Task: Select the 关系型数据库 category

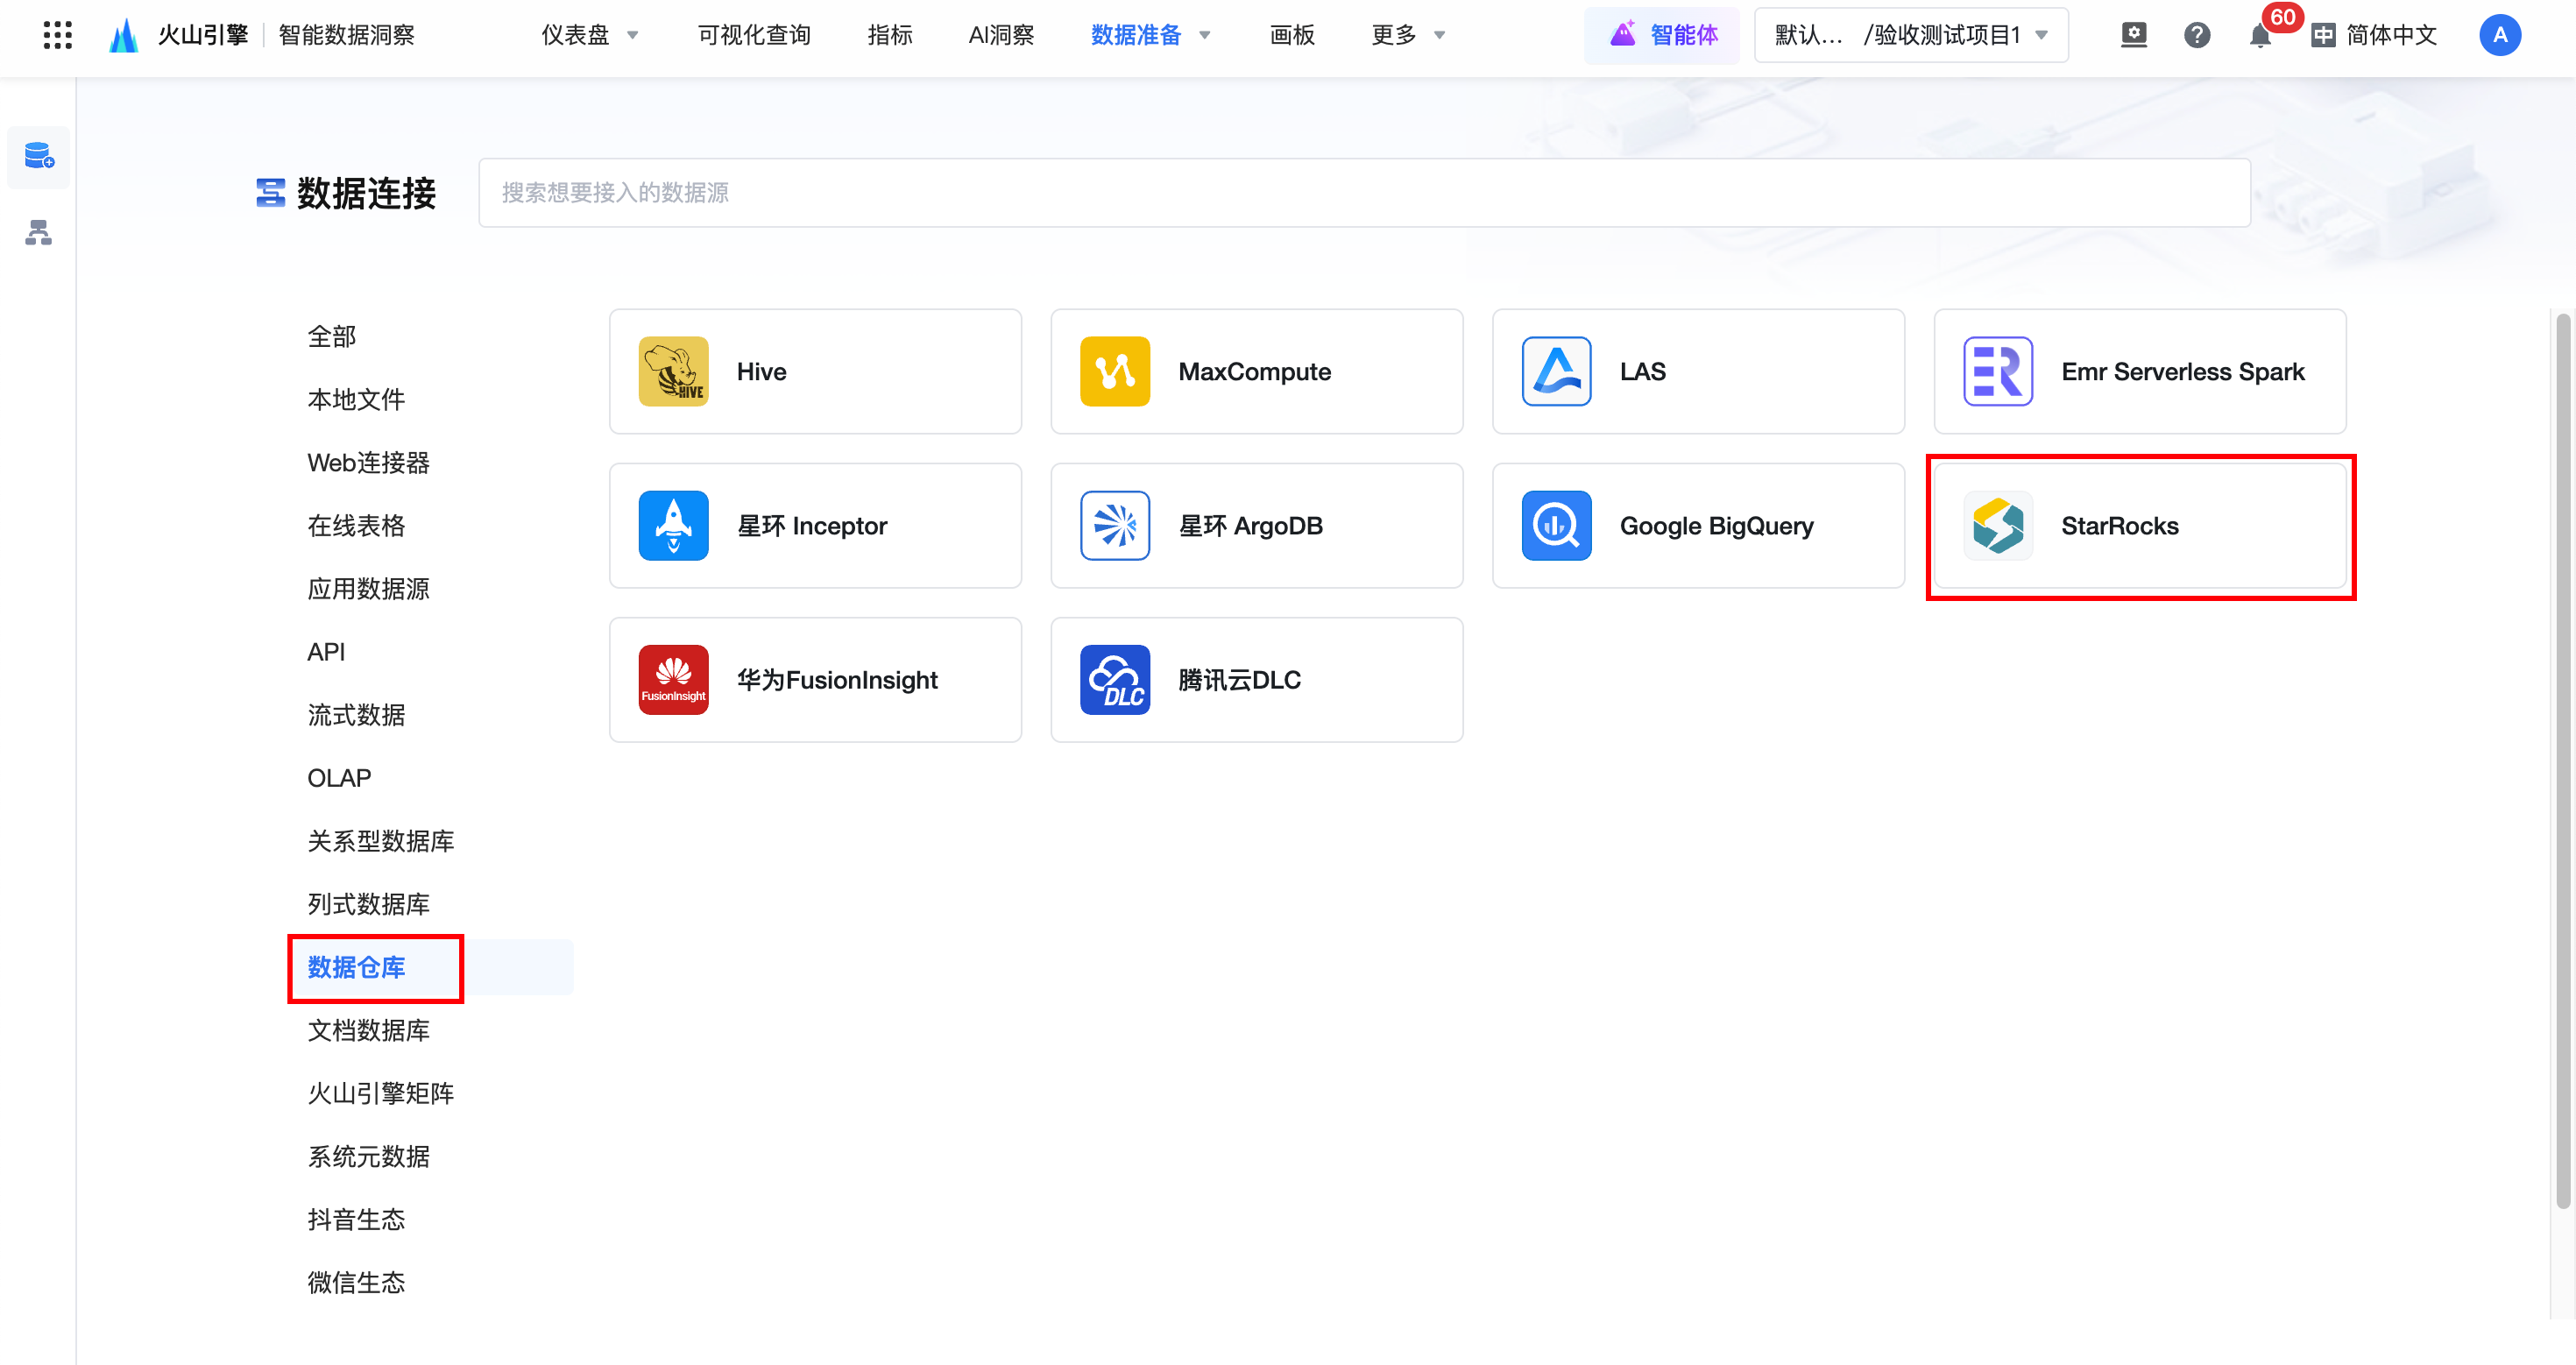Action: pos(380,841)
